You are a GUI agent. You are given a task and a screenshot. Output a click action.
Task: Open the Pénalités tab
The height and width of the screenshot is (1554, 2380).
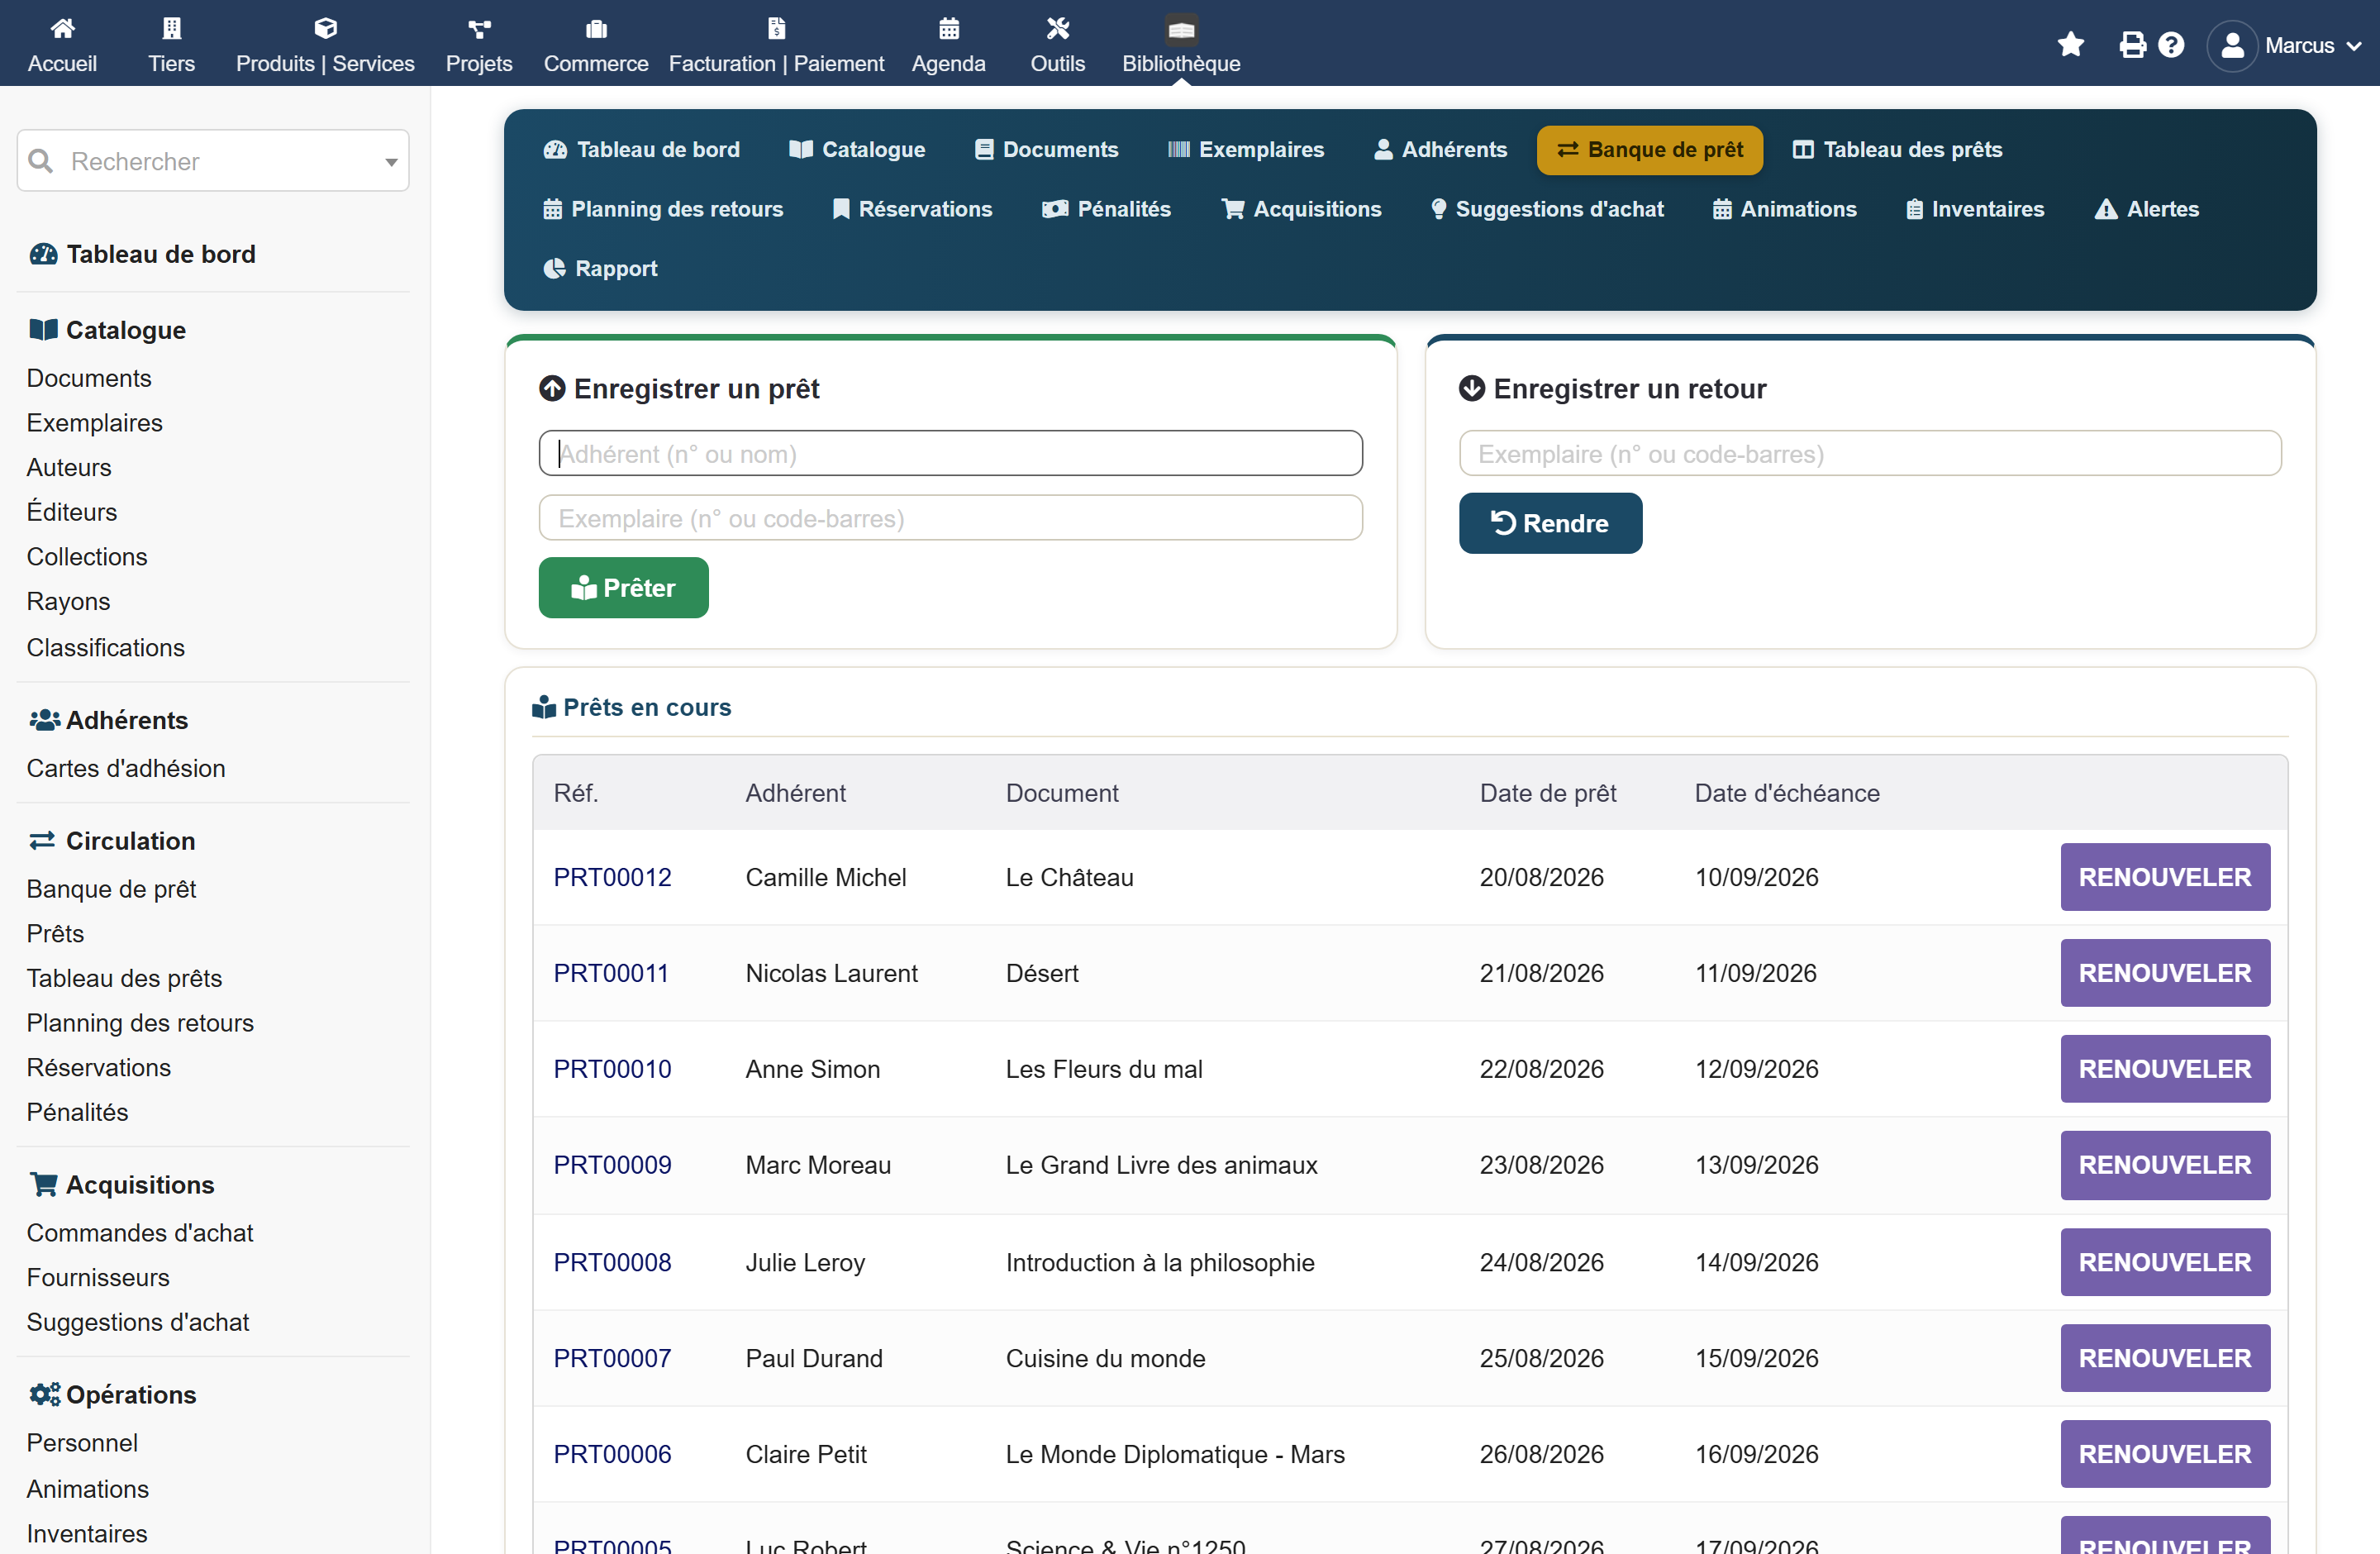pyautogui.click(x=1106, y=209)
